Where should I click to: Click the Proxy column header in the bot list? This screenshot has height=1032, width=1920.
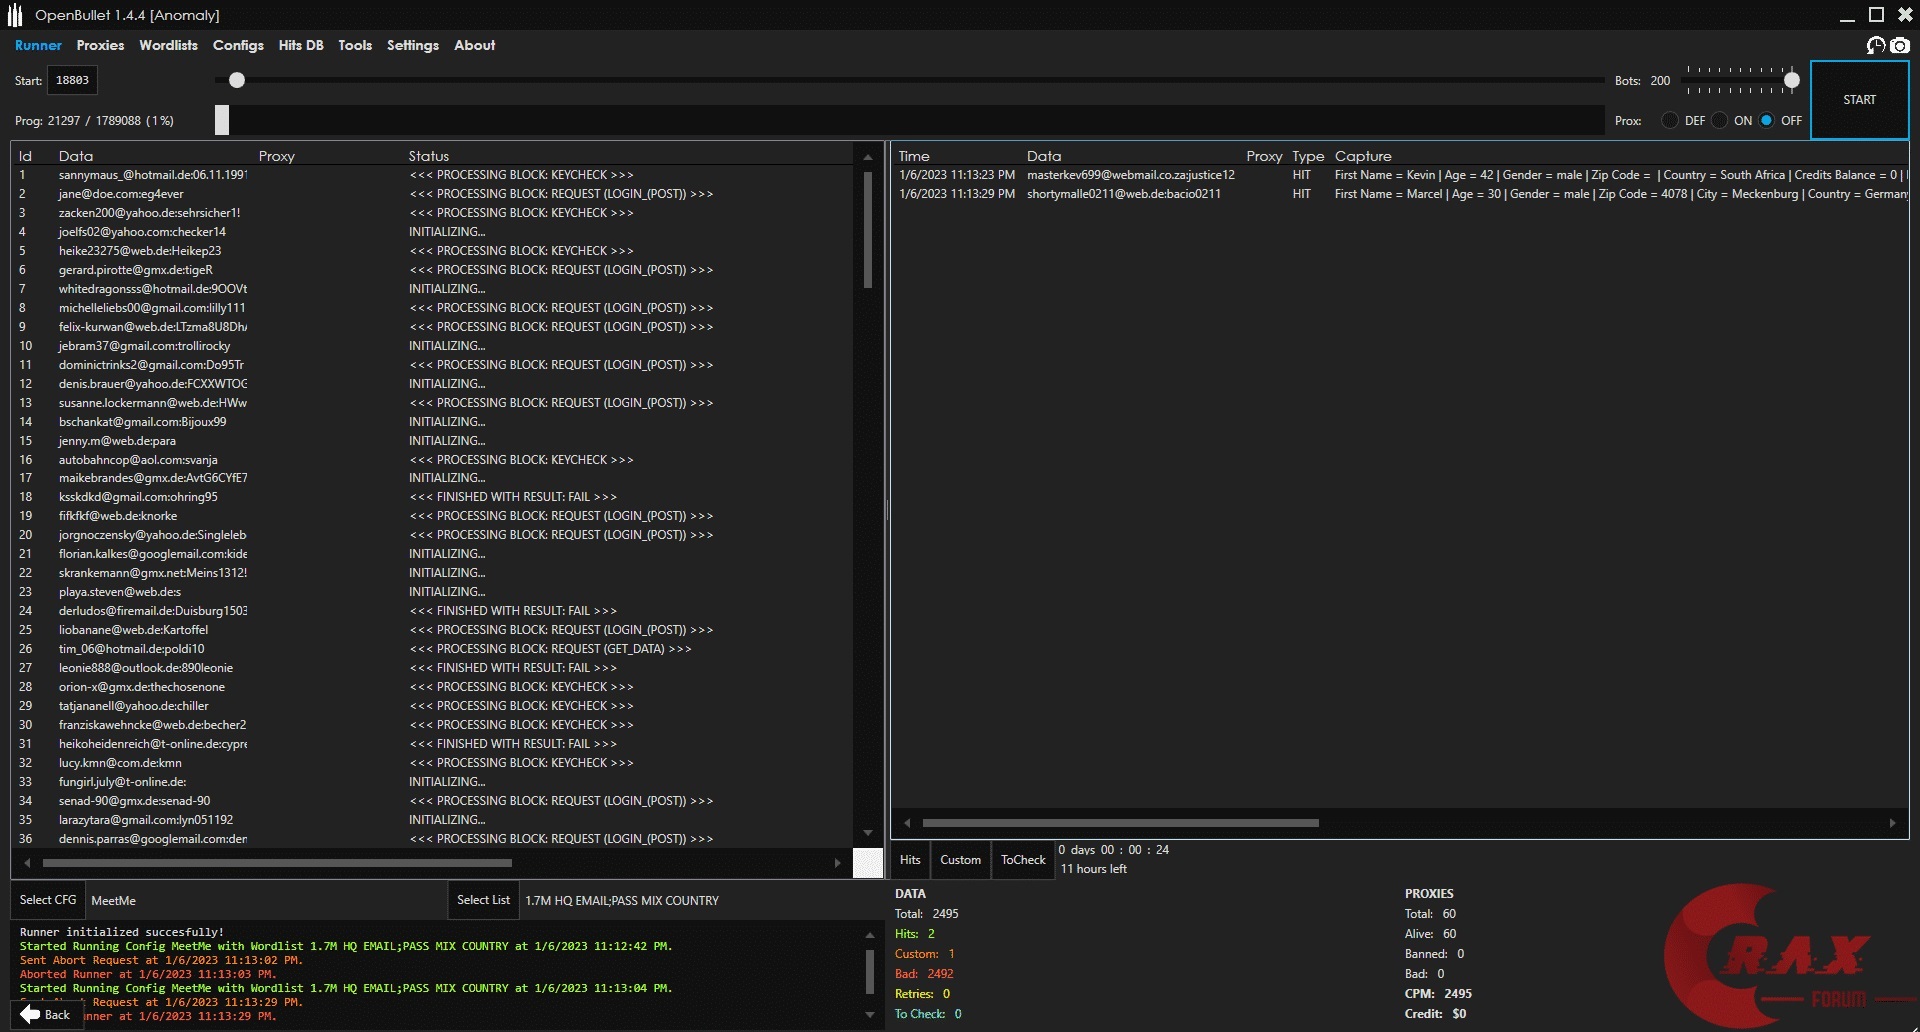click(x=276, y=156)
